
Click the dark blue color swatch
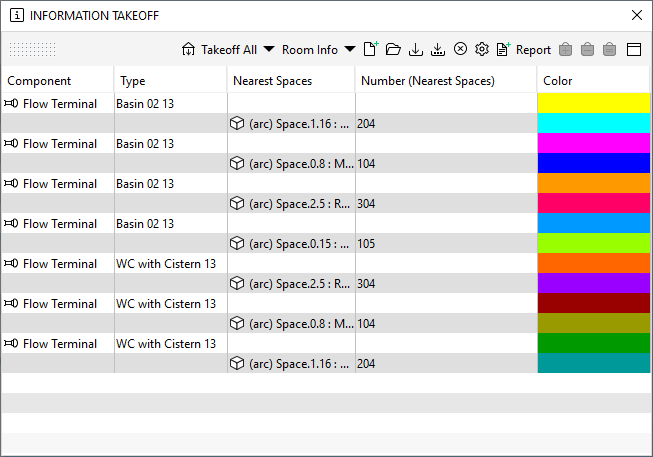tap(593, 163)
